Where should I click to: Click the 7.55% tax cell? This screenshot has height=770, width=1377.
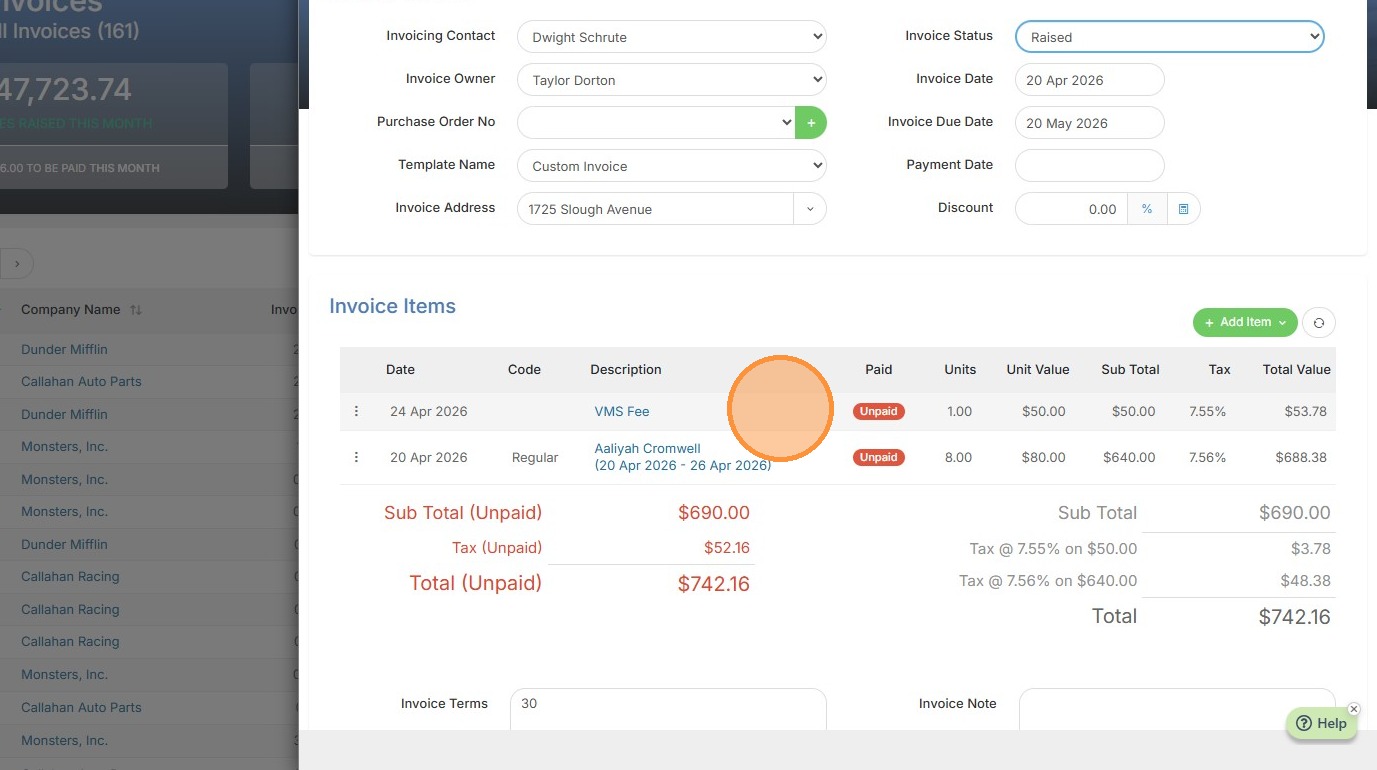pos(1207,411)
